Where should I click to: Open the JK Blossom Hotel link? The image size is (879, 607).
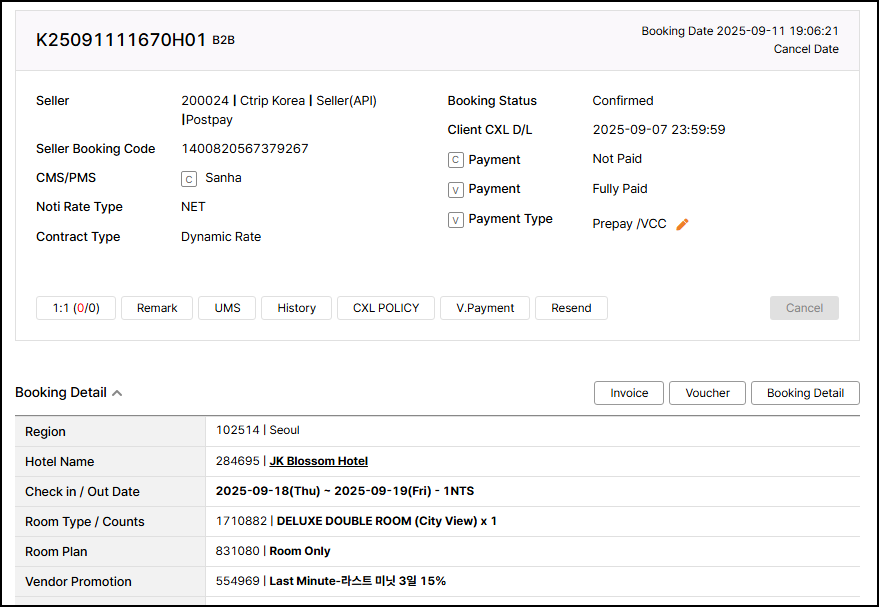pos(318,461)
